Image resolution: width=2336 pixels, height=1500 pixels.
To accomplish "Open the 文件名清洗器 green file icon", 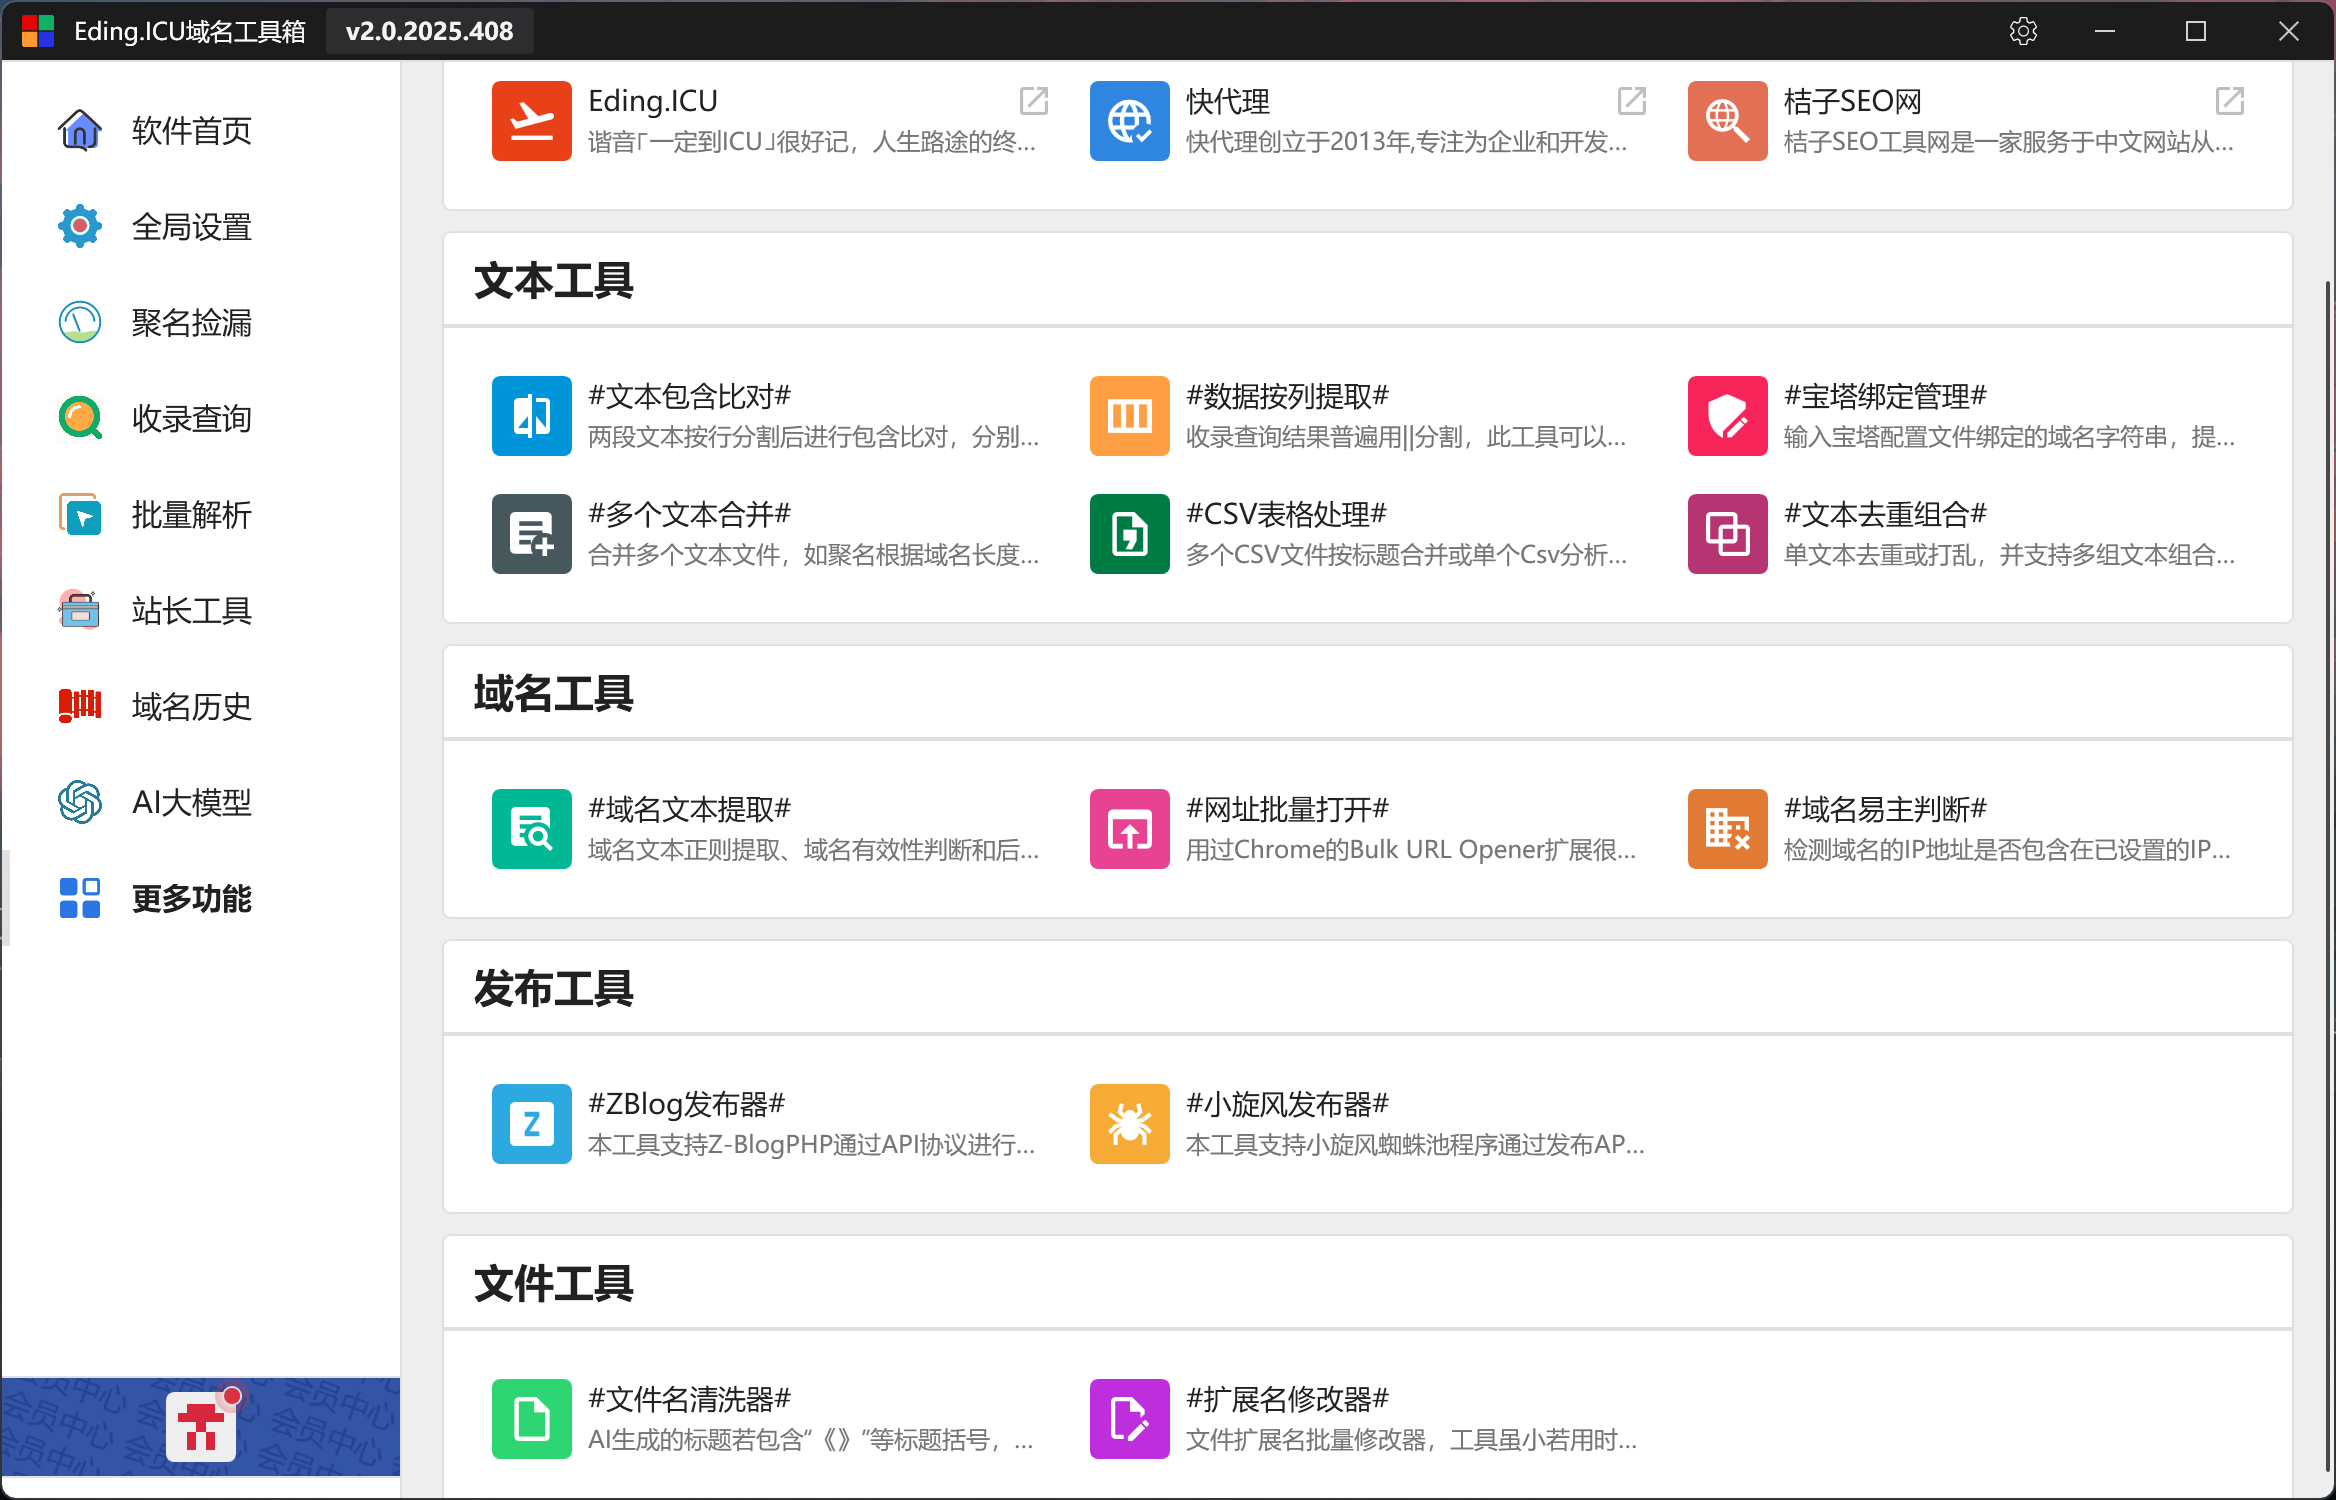I will (x=531, y=1418).
